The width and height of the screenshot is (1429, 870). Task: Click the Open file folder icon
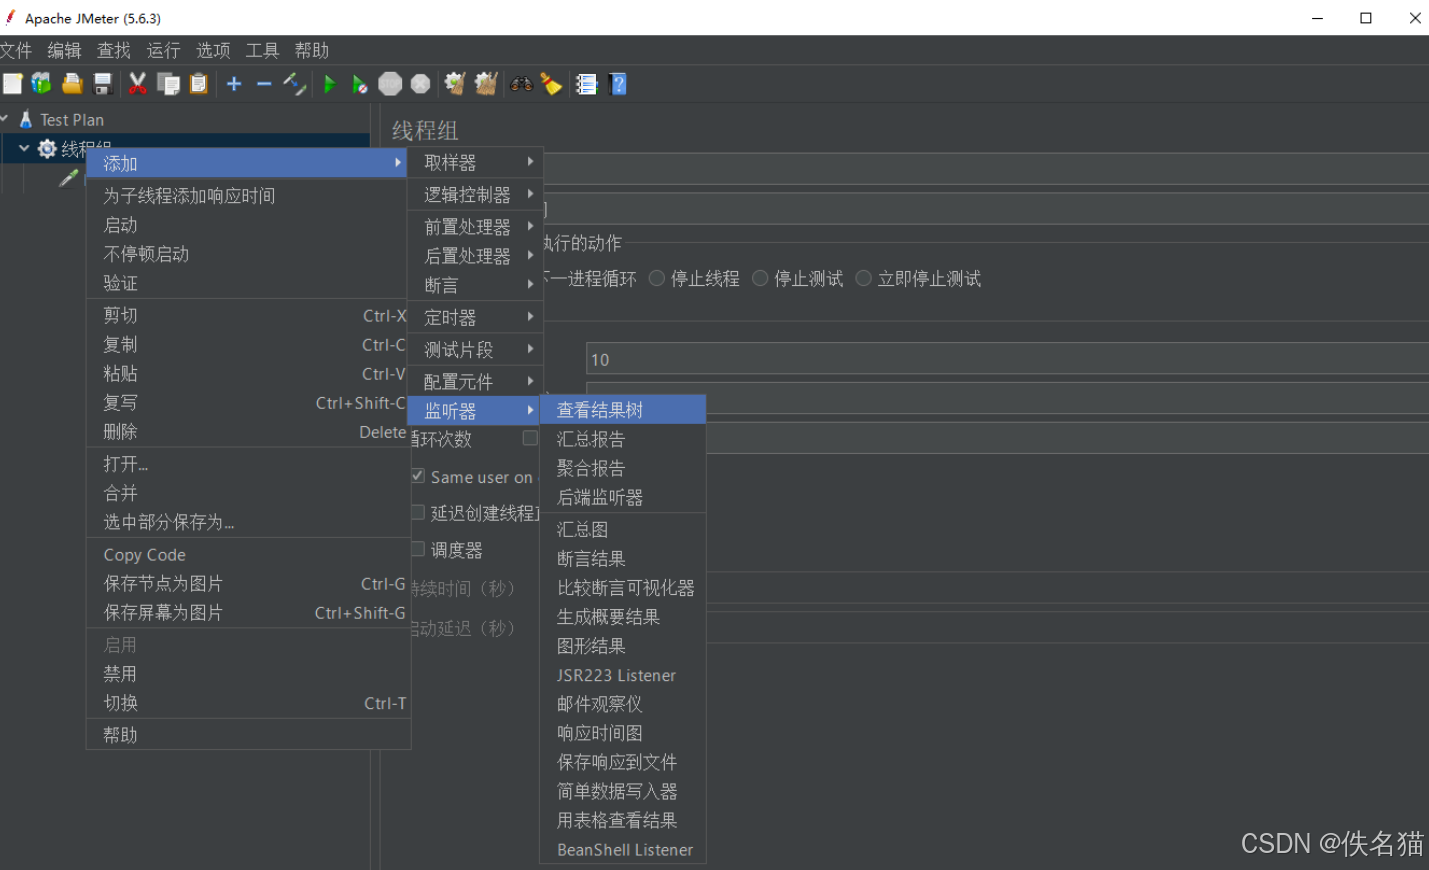click(x=72, y=84)
